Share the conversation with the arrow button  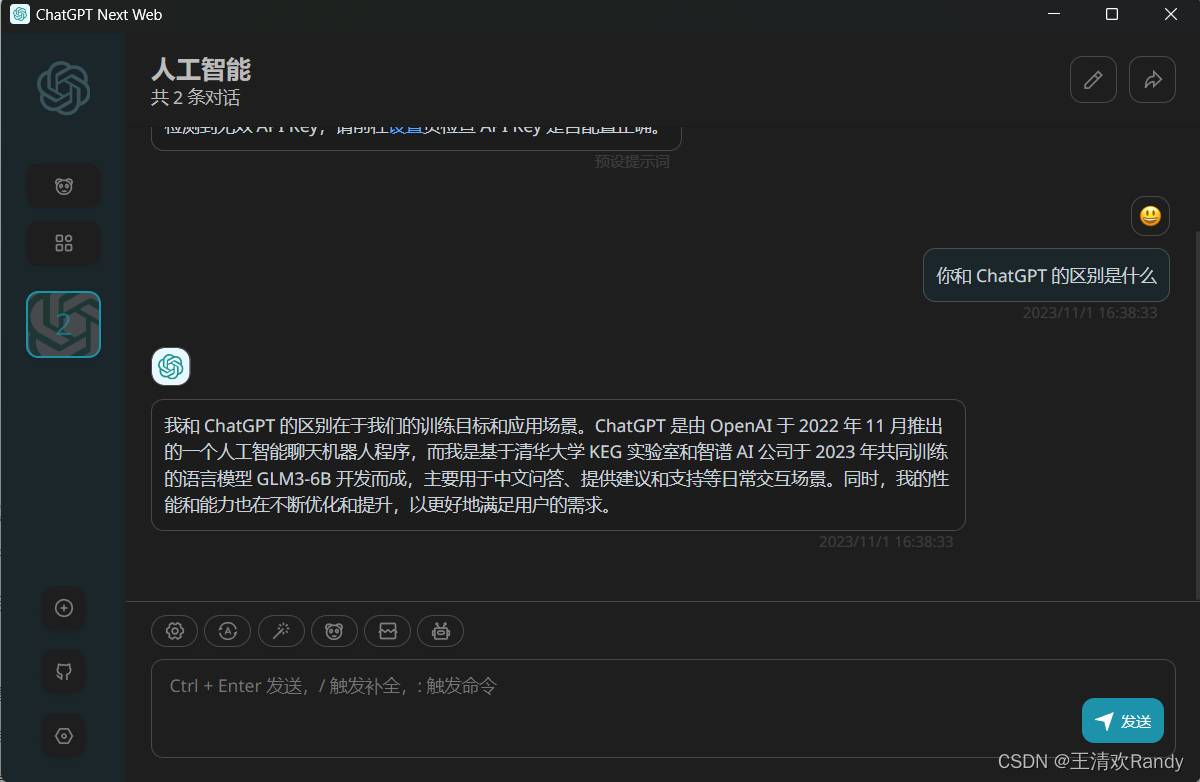1152,80
